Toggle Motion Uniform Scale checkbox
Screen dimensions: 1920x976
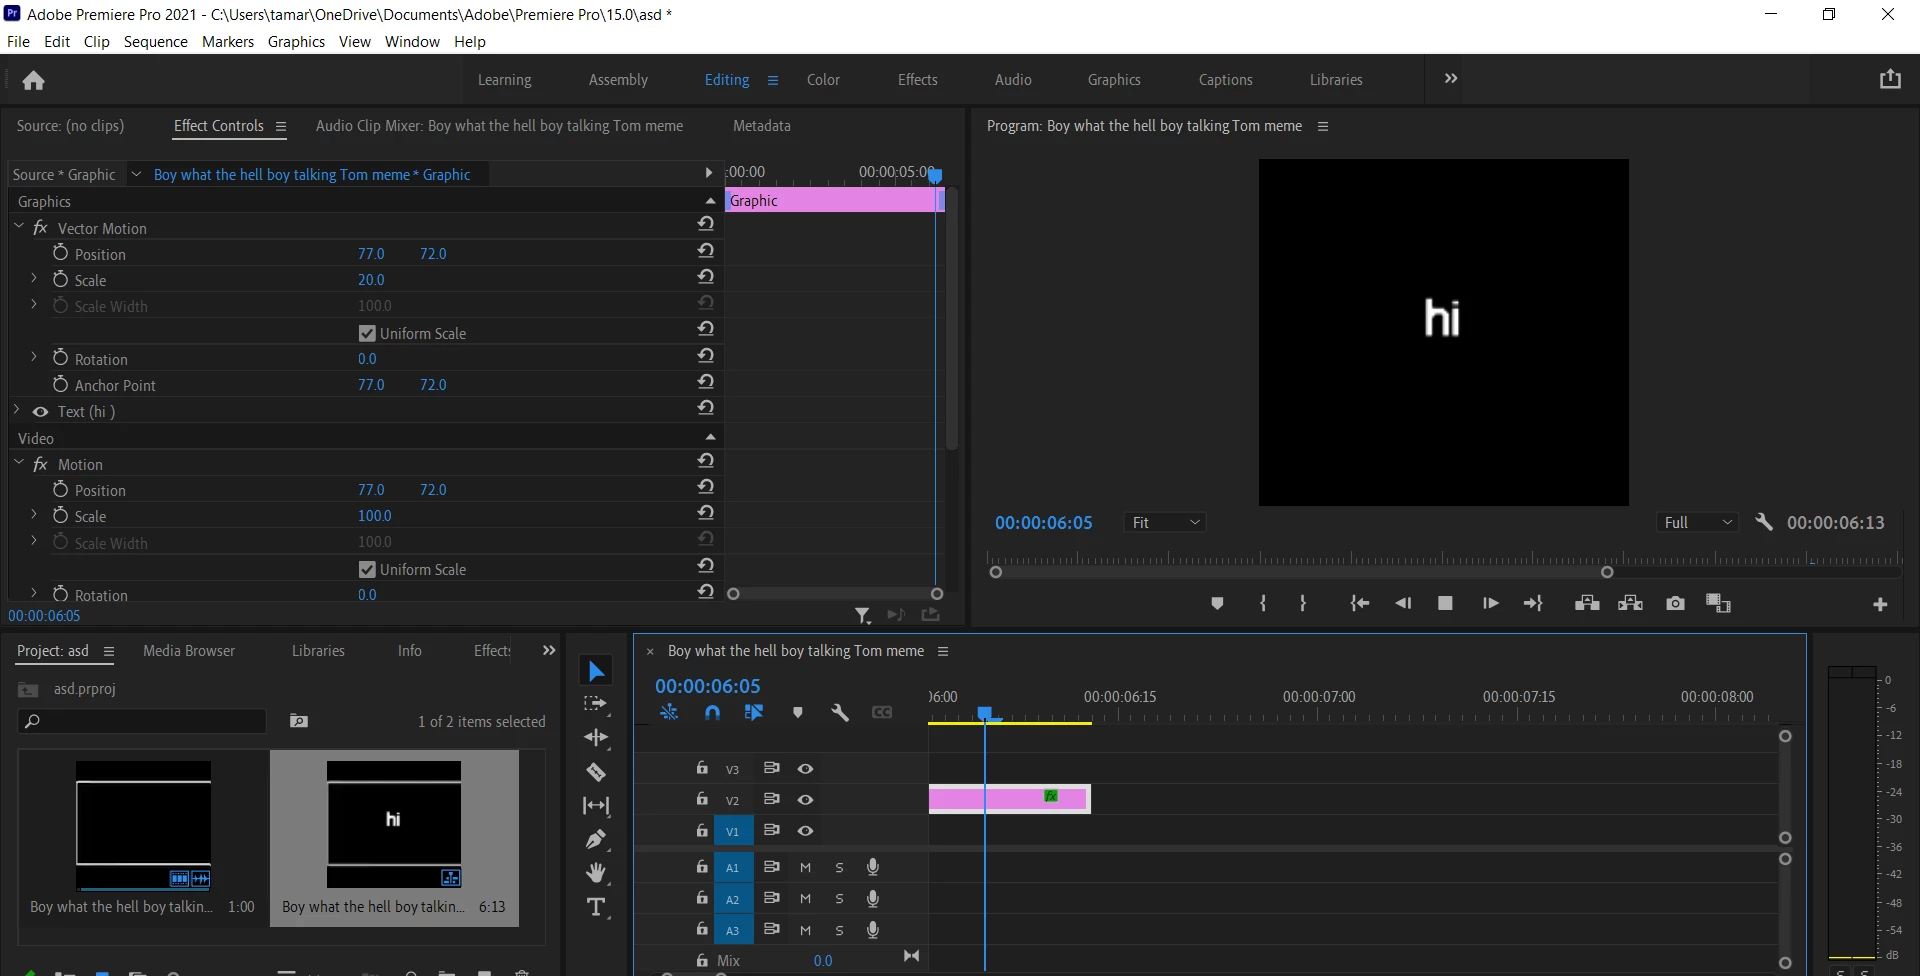tap(367, 569)
